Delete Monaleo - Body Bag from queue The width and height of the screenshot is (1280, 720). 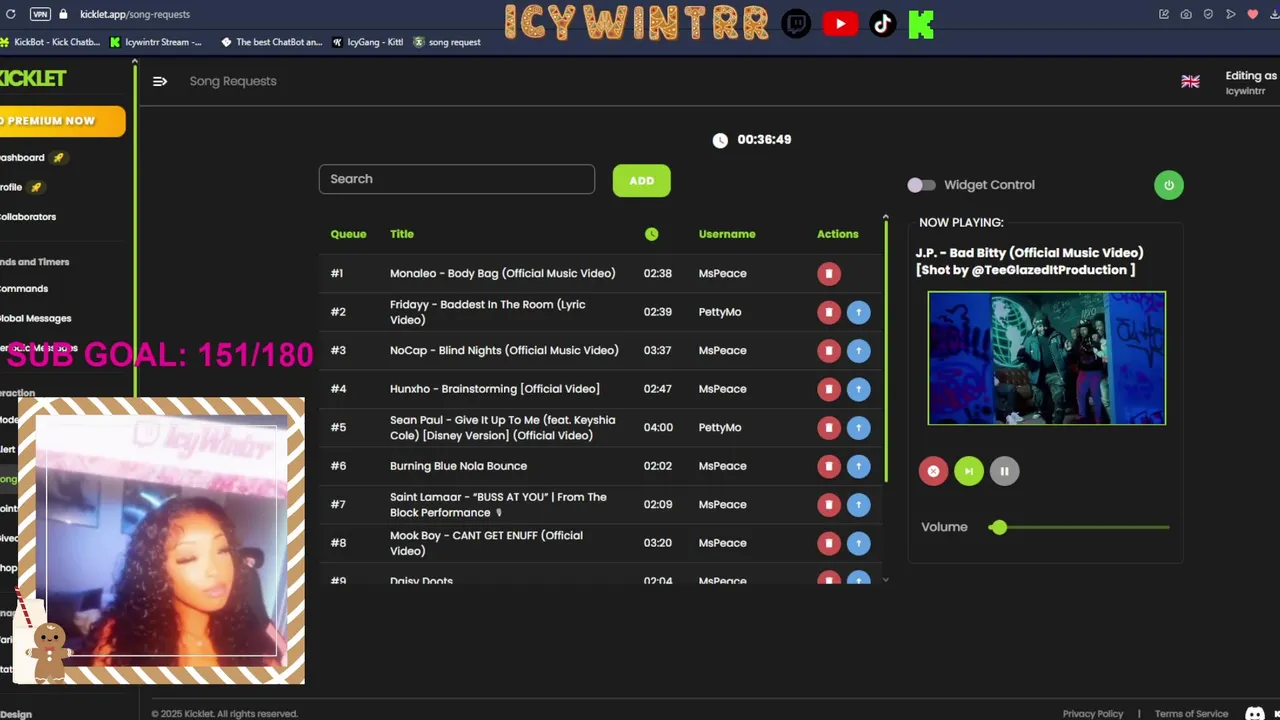click(829, 273)
